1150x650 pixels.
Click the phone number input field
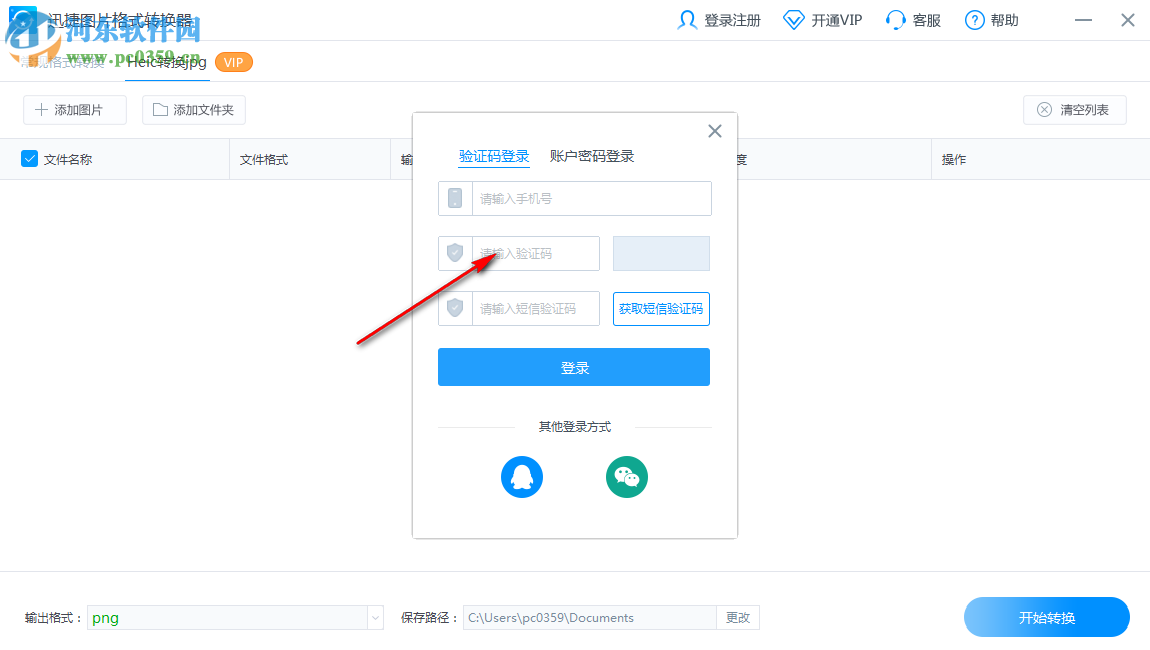(591, 198)
